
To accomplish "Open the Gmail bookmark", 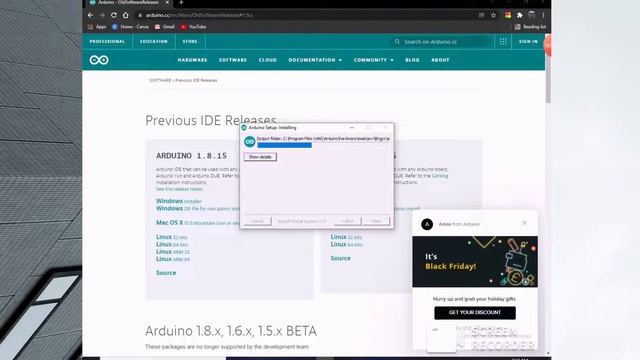I will 164,27.
